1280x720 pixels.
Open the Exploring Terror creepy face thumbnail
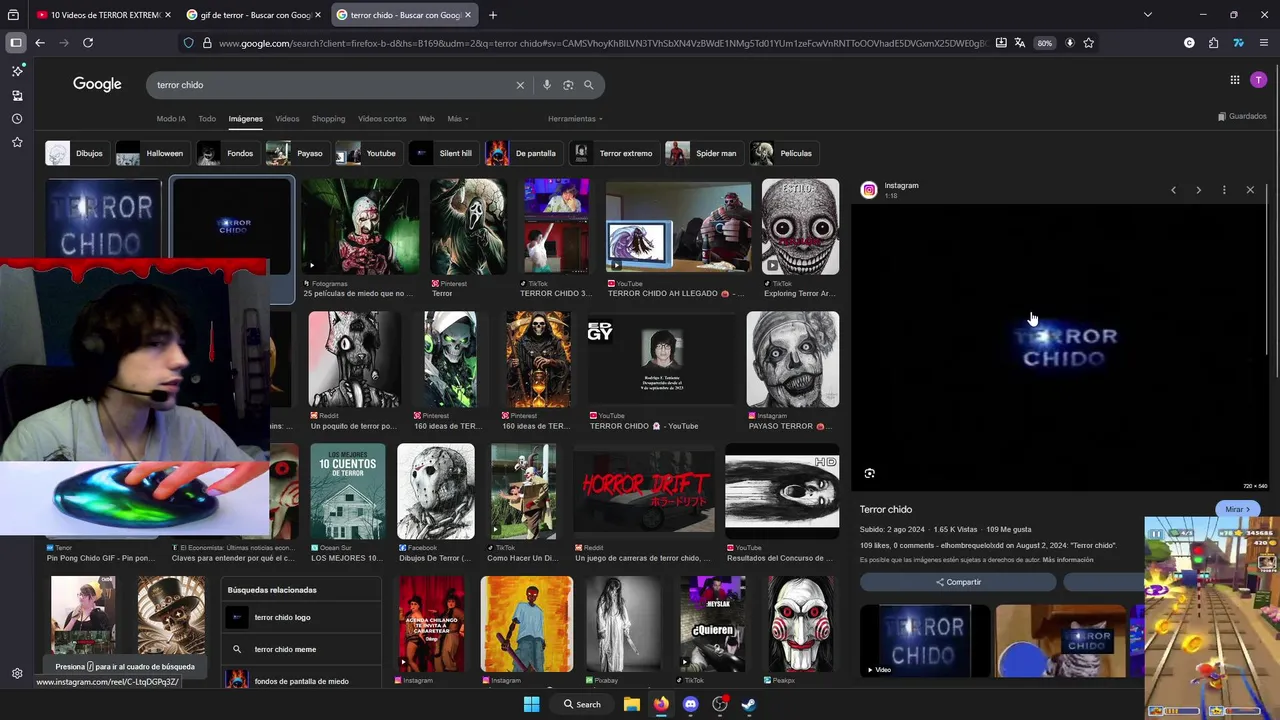point(800,227)
